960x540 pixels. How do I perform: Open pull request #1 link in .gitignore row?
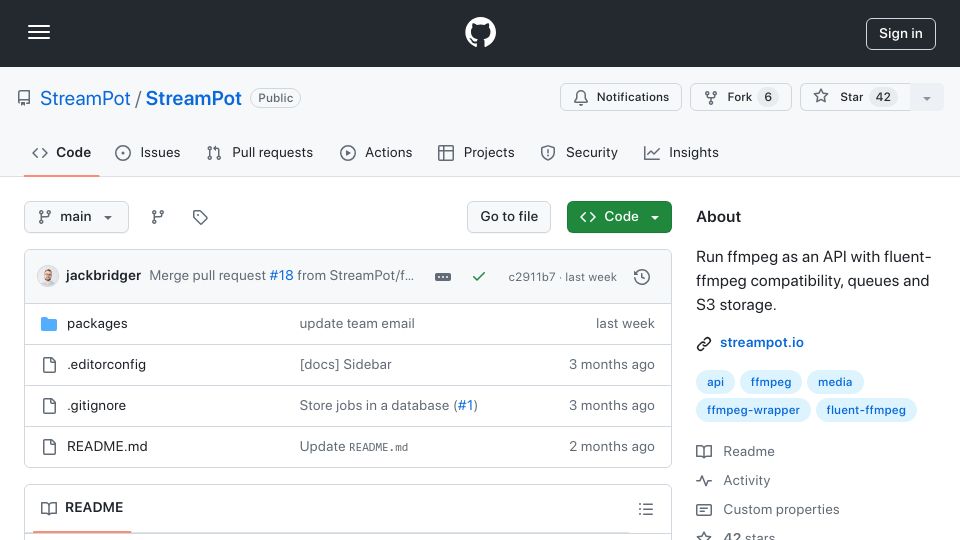click(465, 405)
